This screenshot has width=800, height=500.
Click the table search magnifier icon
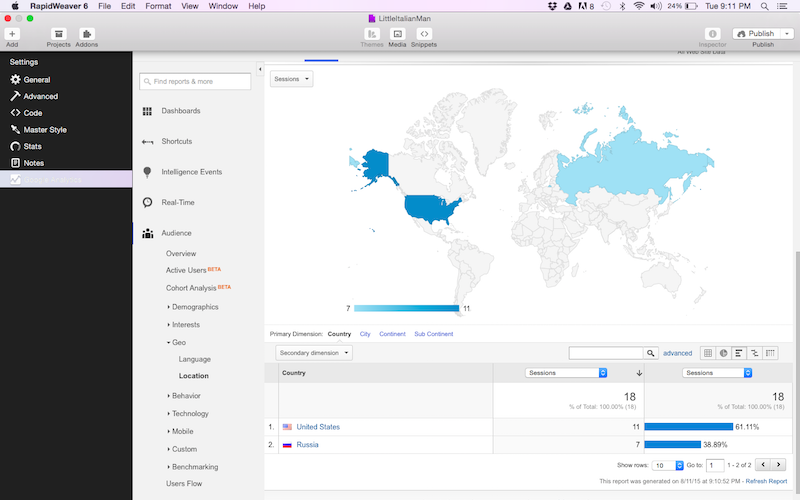coord(651,353)
